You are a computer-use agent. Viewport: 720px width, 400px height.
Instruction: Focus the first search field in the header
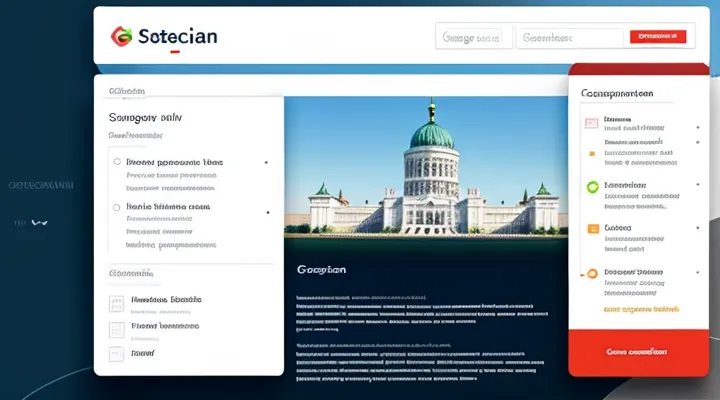(x=474, y=36)
